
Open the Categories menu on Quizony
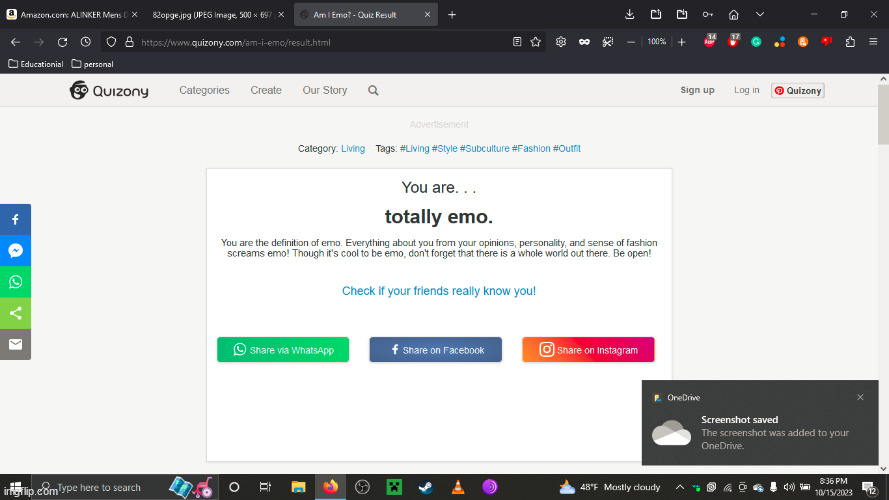coord(204,90)
